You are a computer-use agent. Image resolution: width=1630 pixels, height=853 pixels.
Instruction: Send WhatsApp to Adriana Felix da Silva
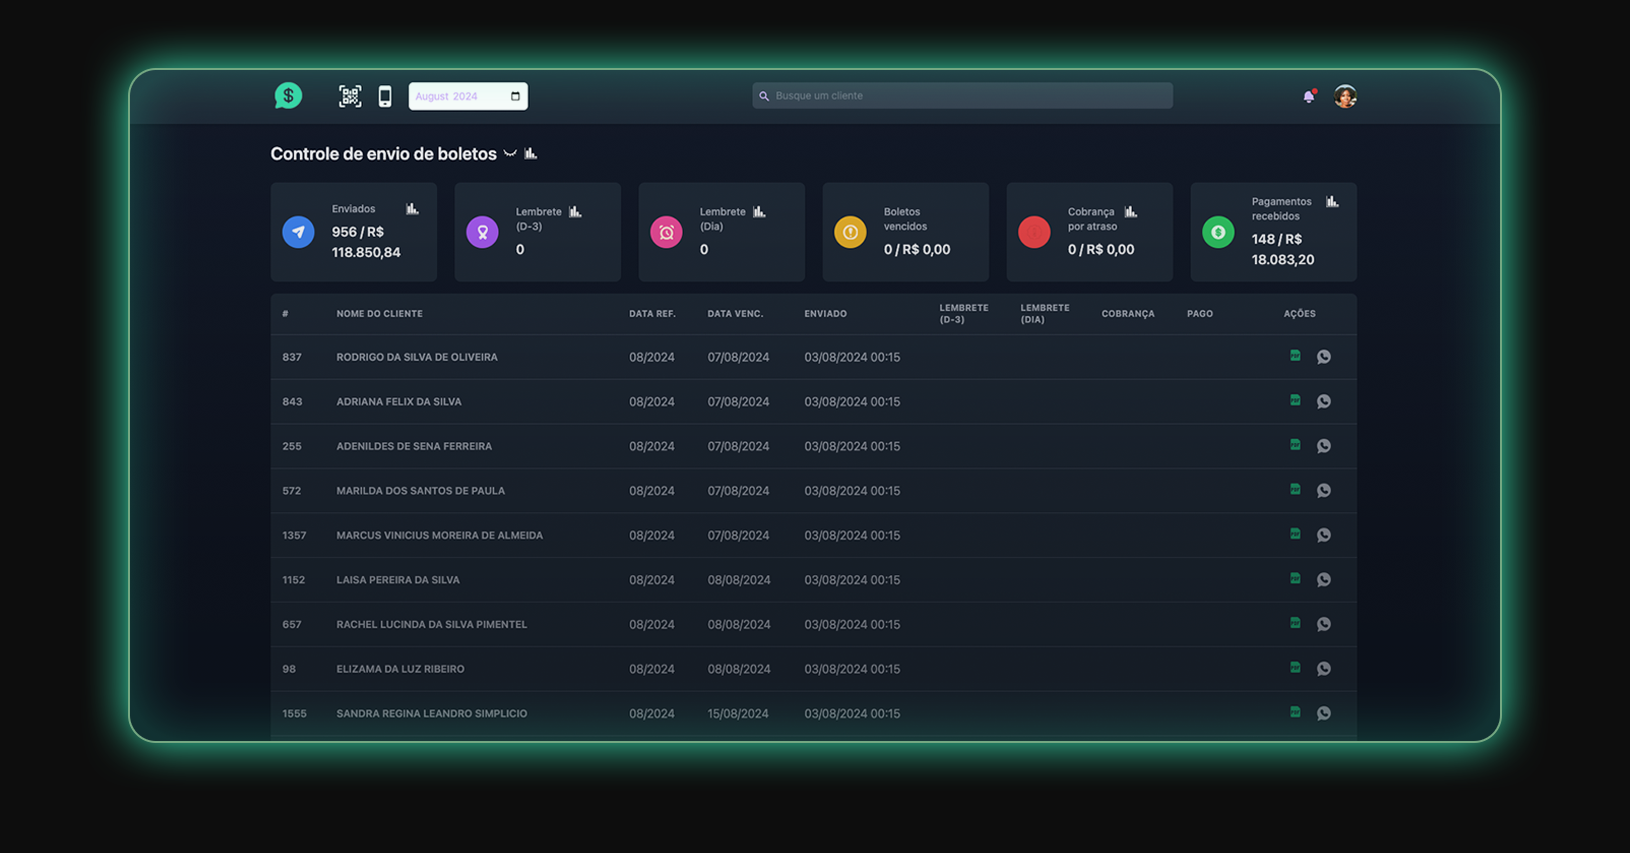pos(1324,401)
